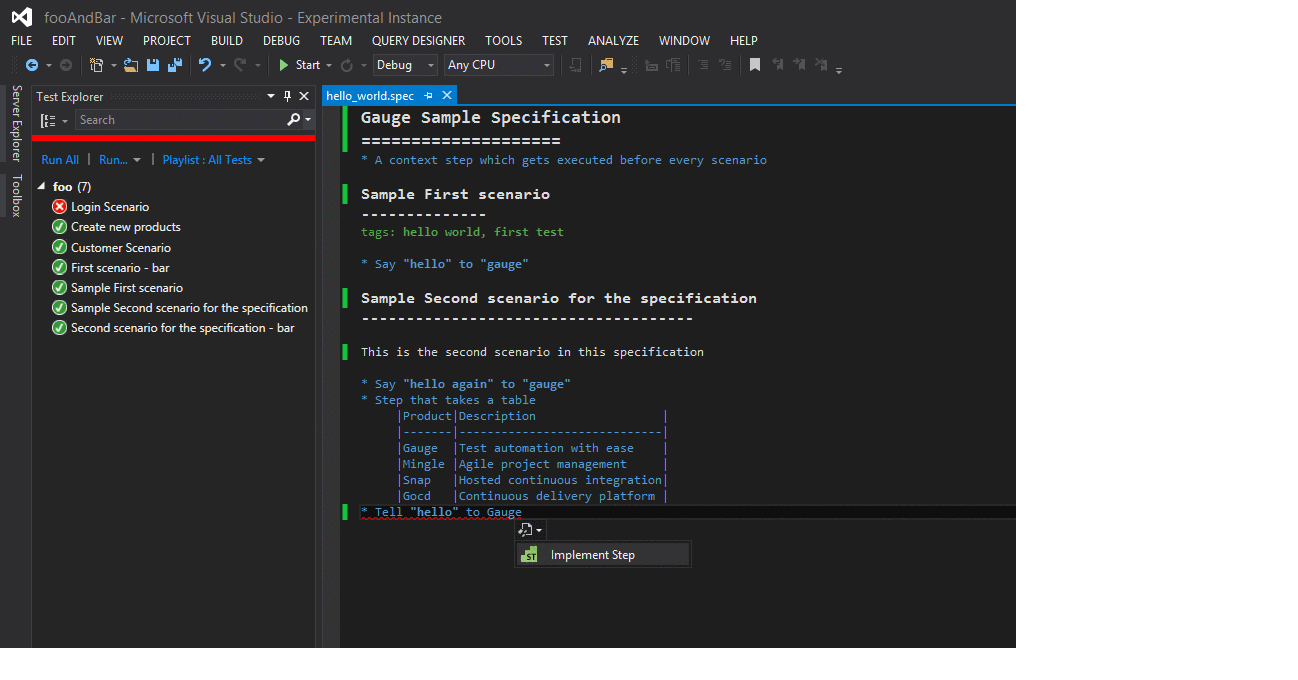Click the Save All icon

(x=175, y=65)
